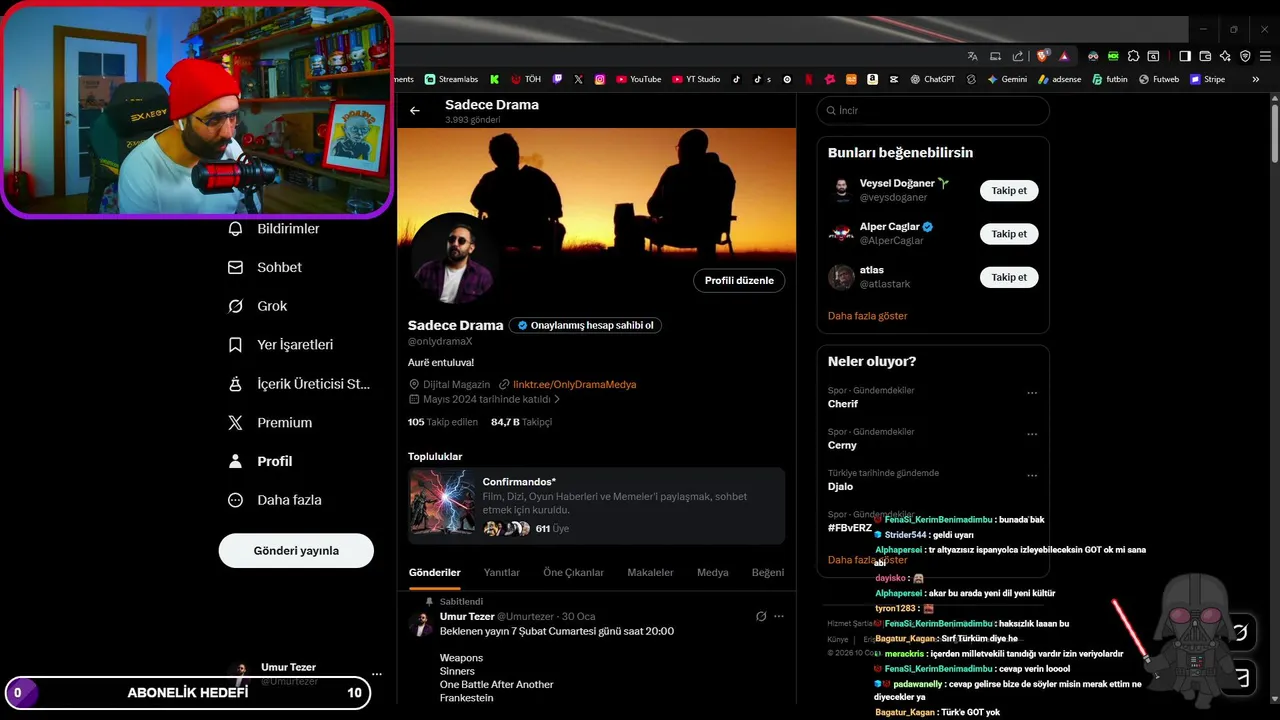Image resolution: width=1280 pixels, height=720 pixels.
Task: Open the 105 Takip edilen list
Action: tap(443, 422)
